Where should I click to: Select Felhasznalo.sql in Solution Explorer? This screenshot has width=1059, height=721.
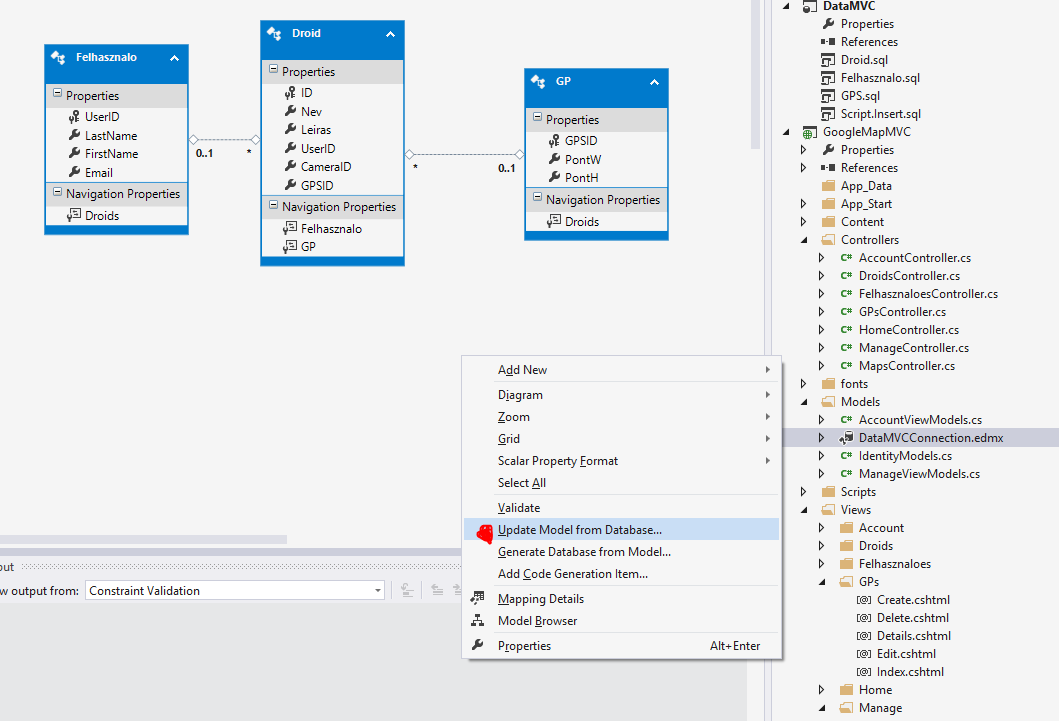click(x=880, y=78)
